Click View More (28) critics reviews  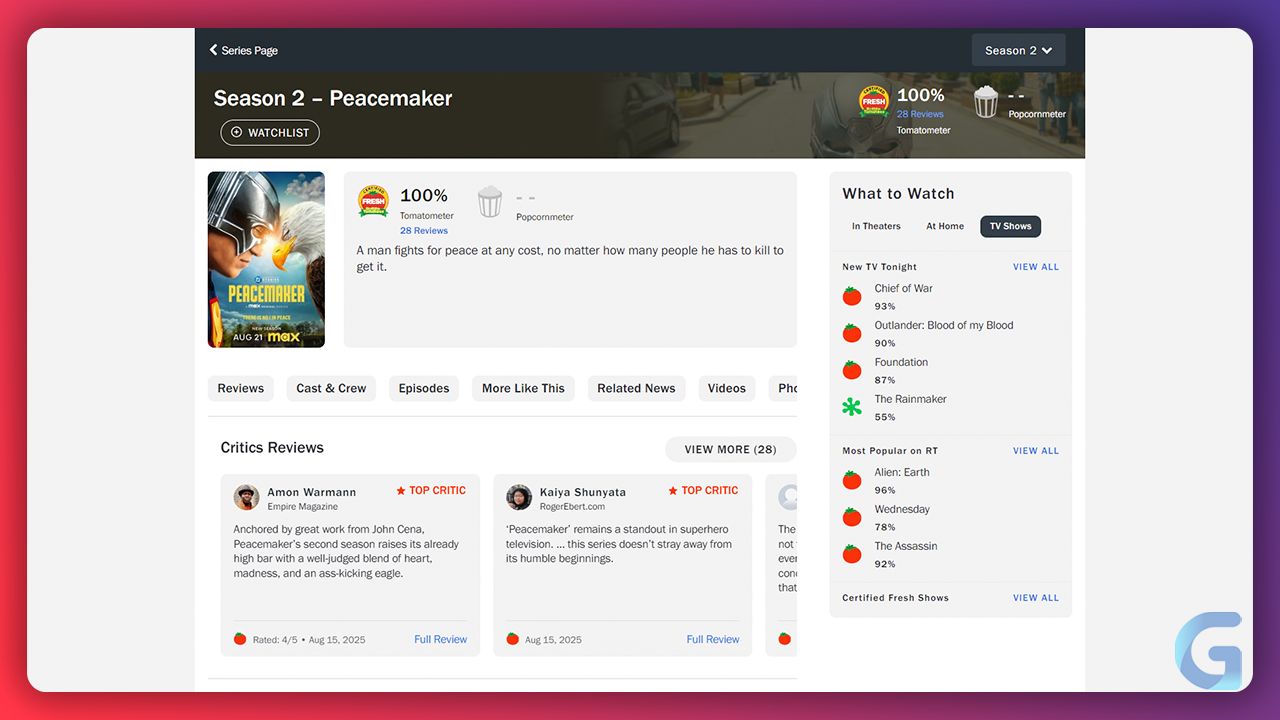click(730, 449)
